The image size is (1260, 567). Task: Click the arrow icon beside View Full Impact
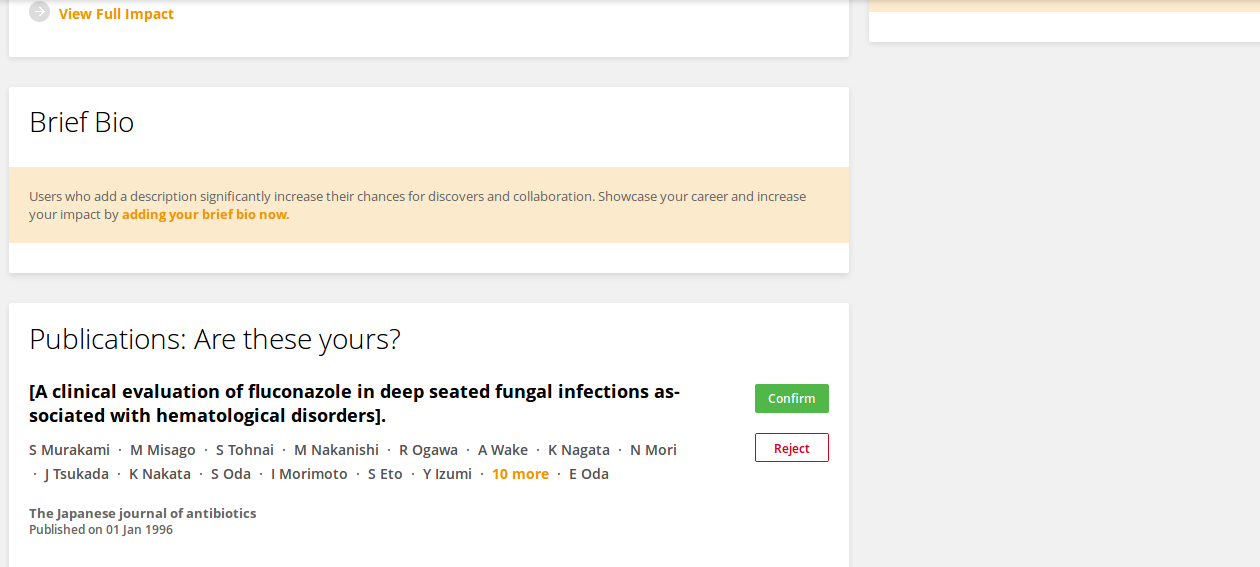point(39,12)
